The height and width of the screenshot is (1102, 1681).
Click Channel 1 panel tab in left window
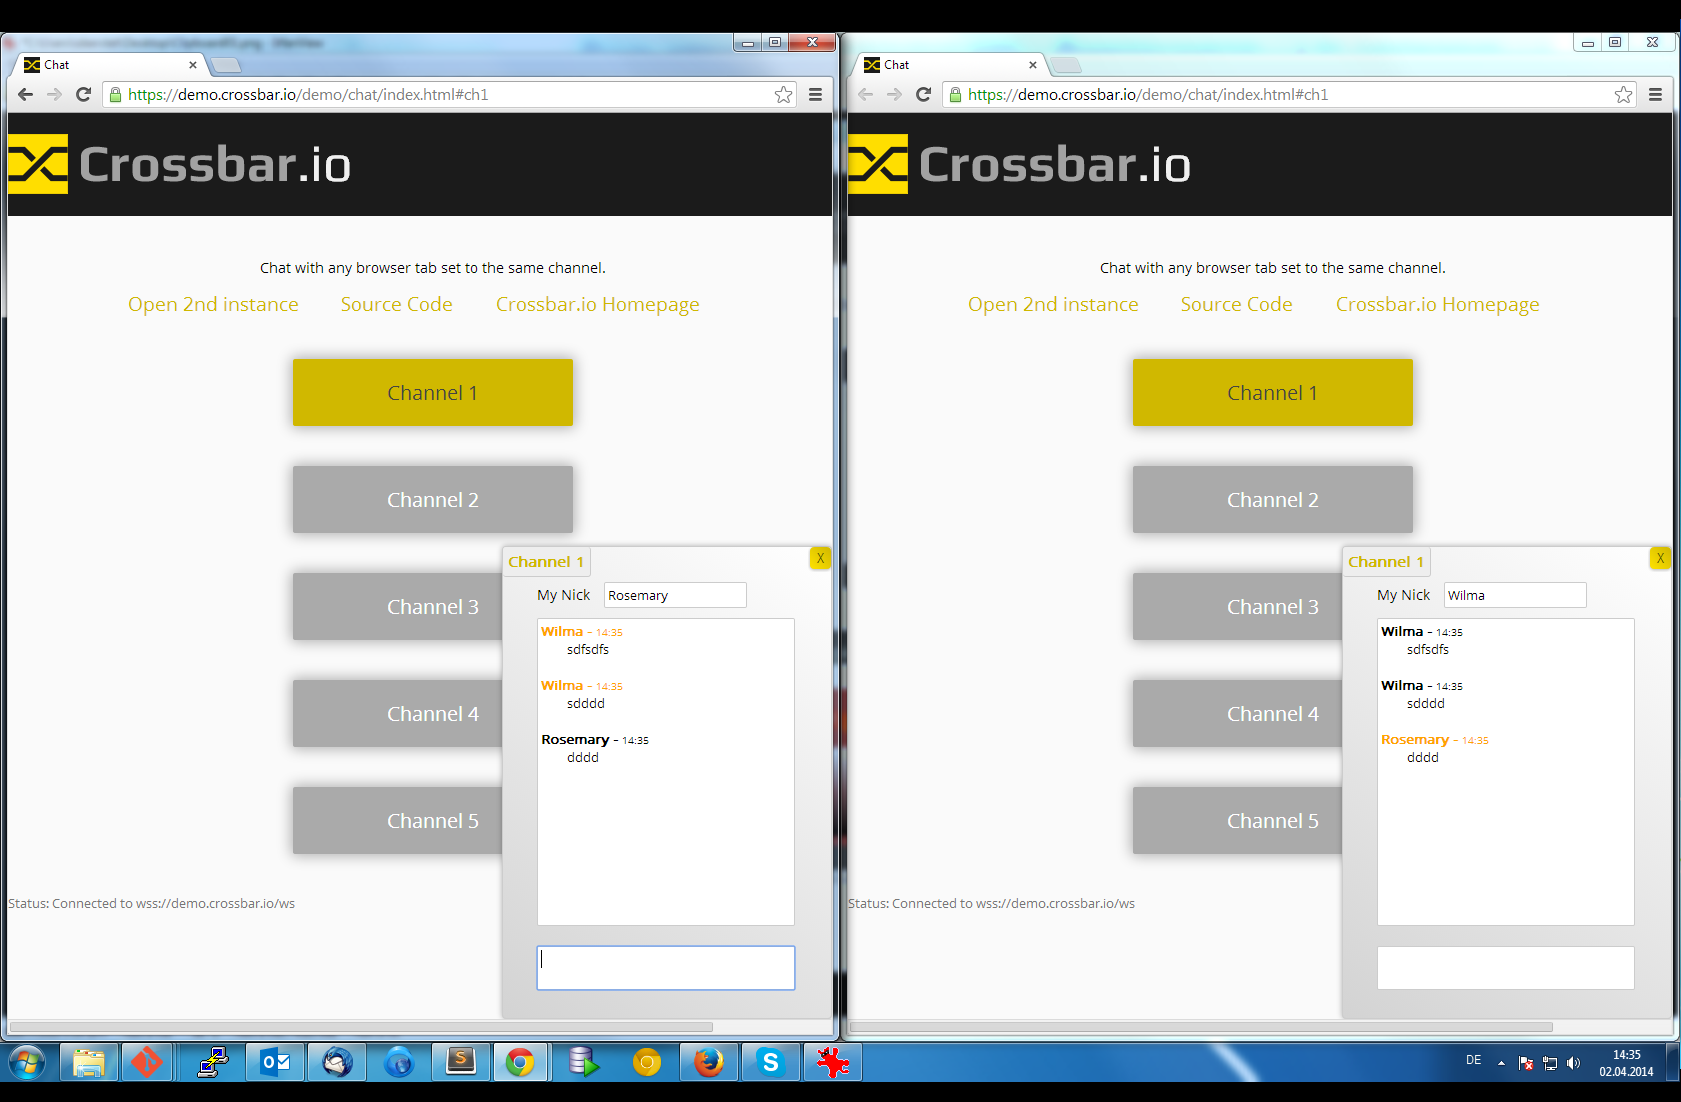(546, 562)
